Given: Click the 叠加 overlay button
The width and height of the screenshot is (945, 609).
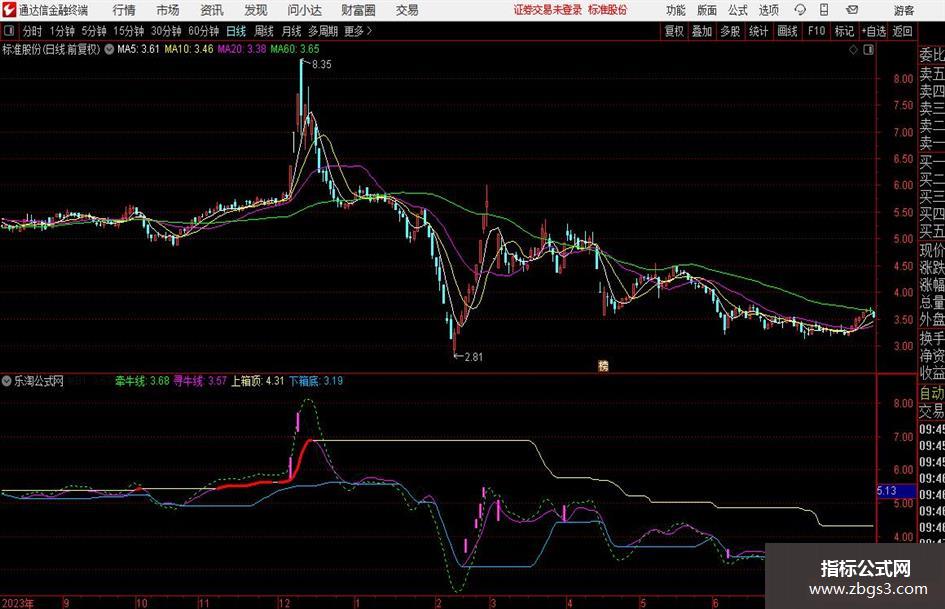Looking at the screenshot, I should [702, 31].
